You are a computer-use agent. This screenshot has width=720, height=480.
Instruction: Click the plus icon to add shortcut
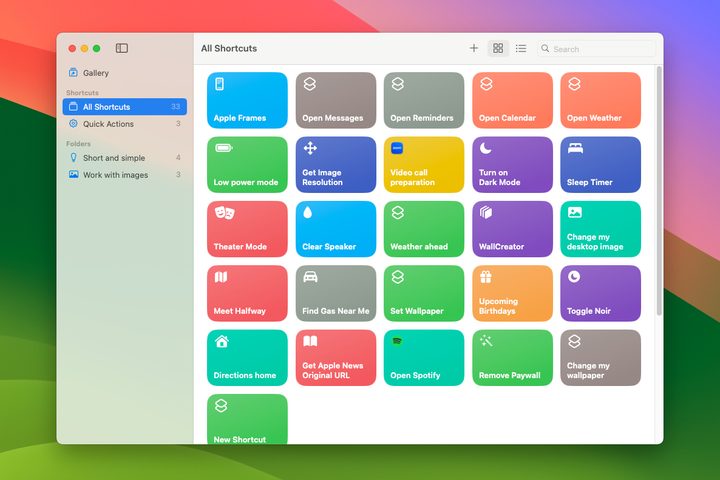pyautogui.click(x=473, y=48)
